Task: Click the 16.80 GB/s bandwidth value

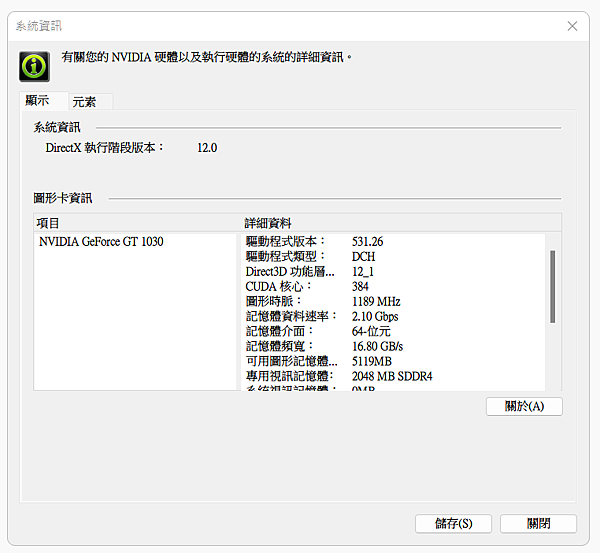Action: 377,346
